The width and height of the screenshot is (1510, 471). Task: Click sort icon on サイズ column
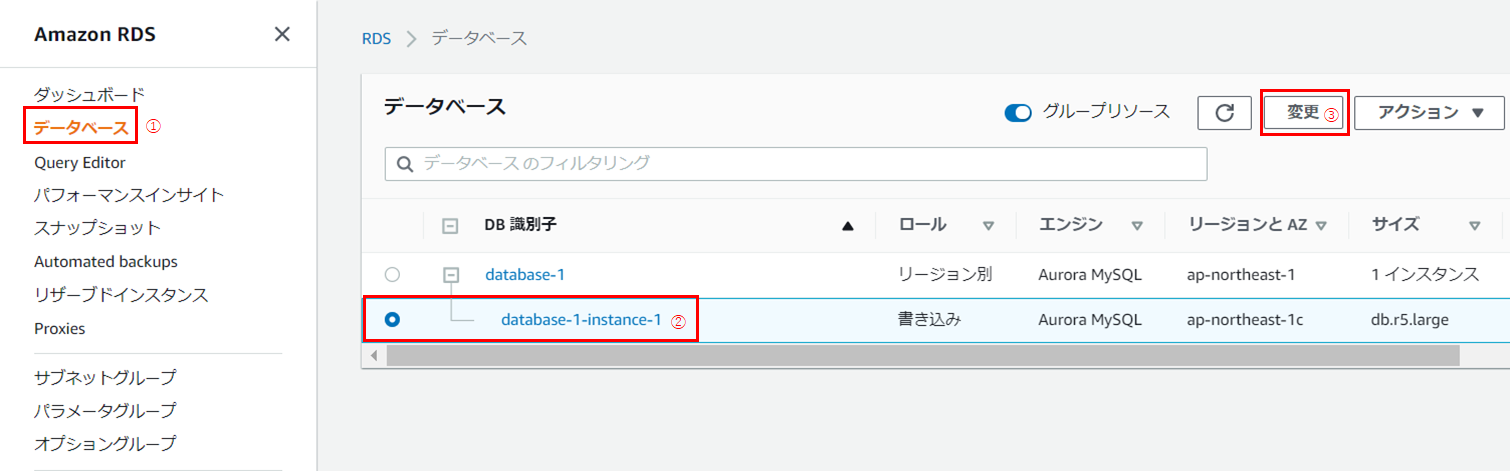[x=1475, y=226]
